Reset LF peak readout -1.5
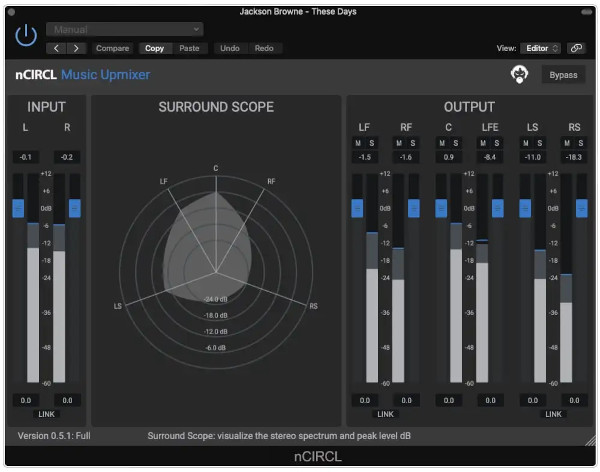 (x=365, y=157)
